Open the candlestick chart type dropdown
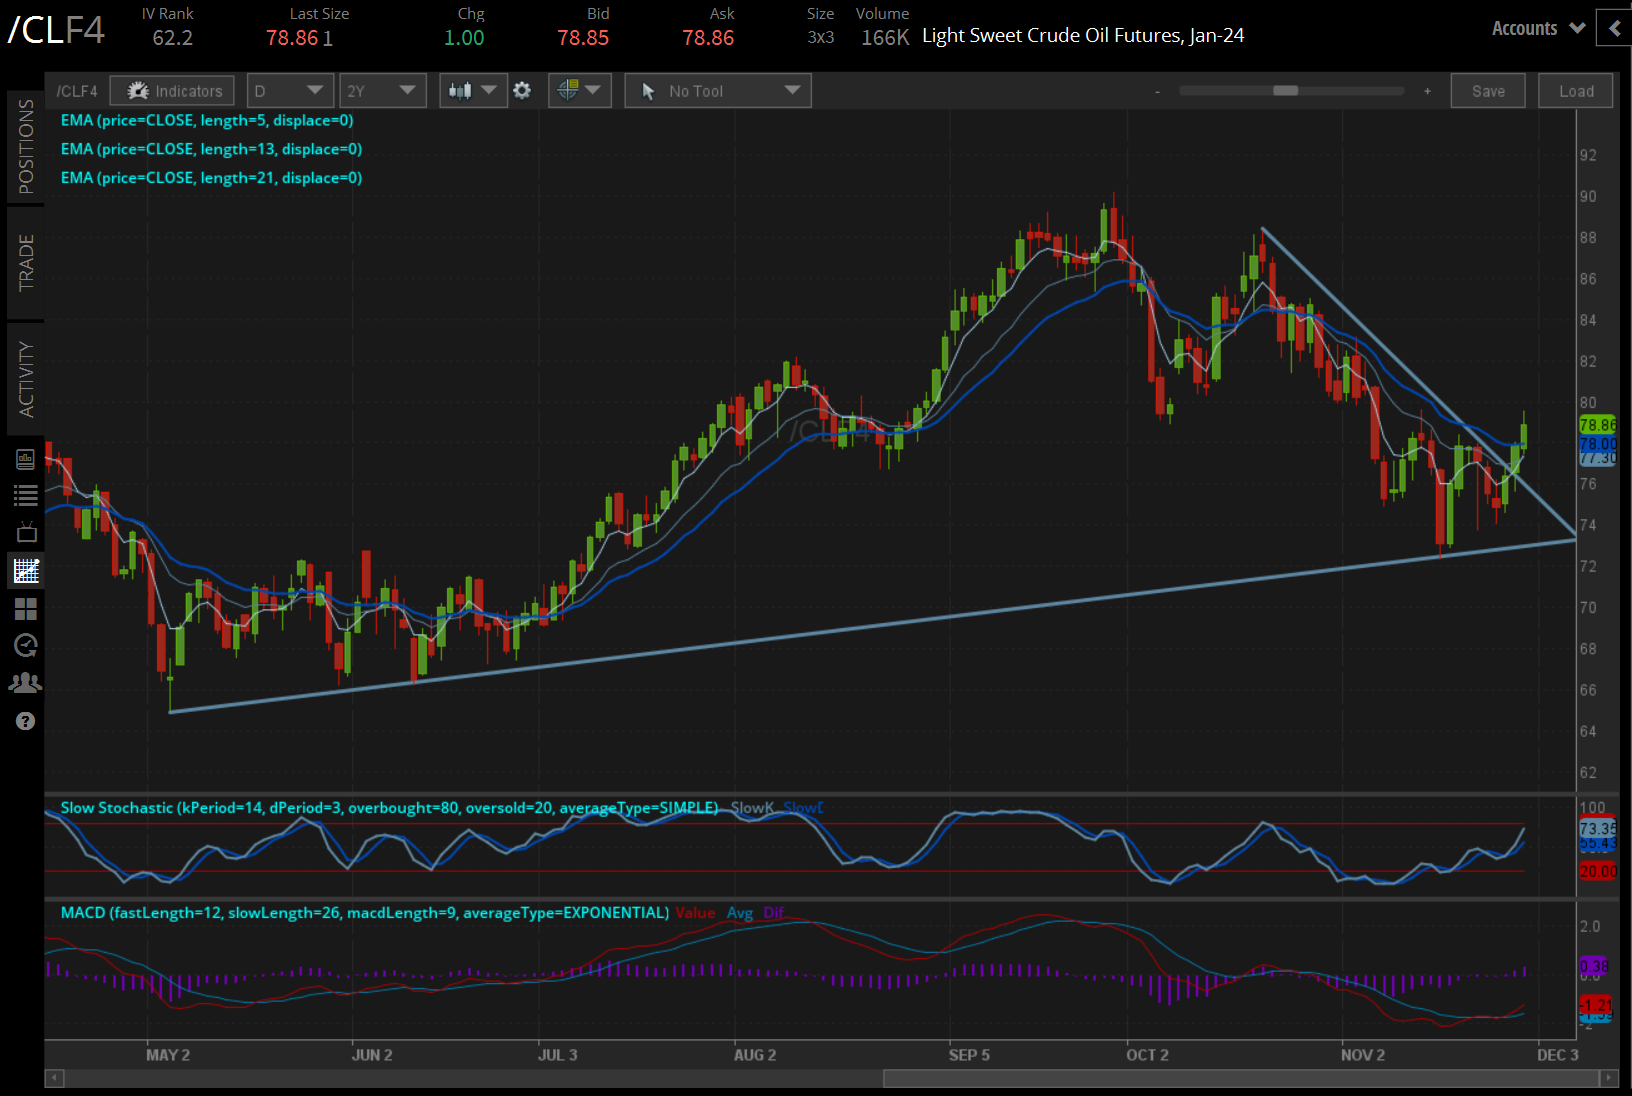Screen dimensions: 1632x1096 click(472, 91)
